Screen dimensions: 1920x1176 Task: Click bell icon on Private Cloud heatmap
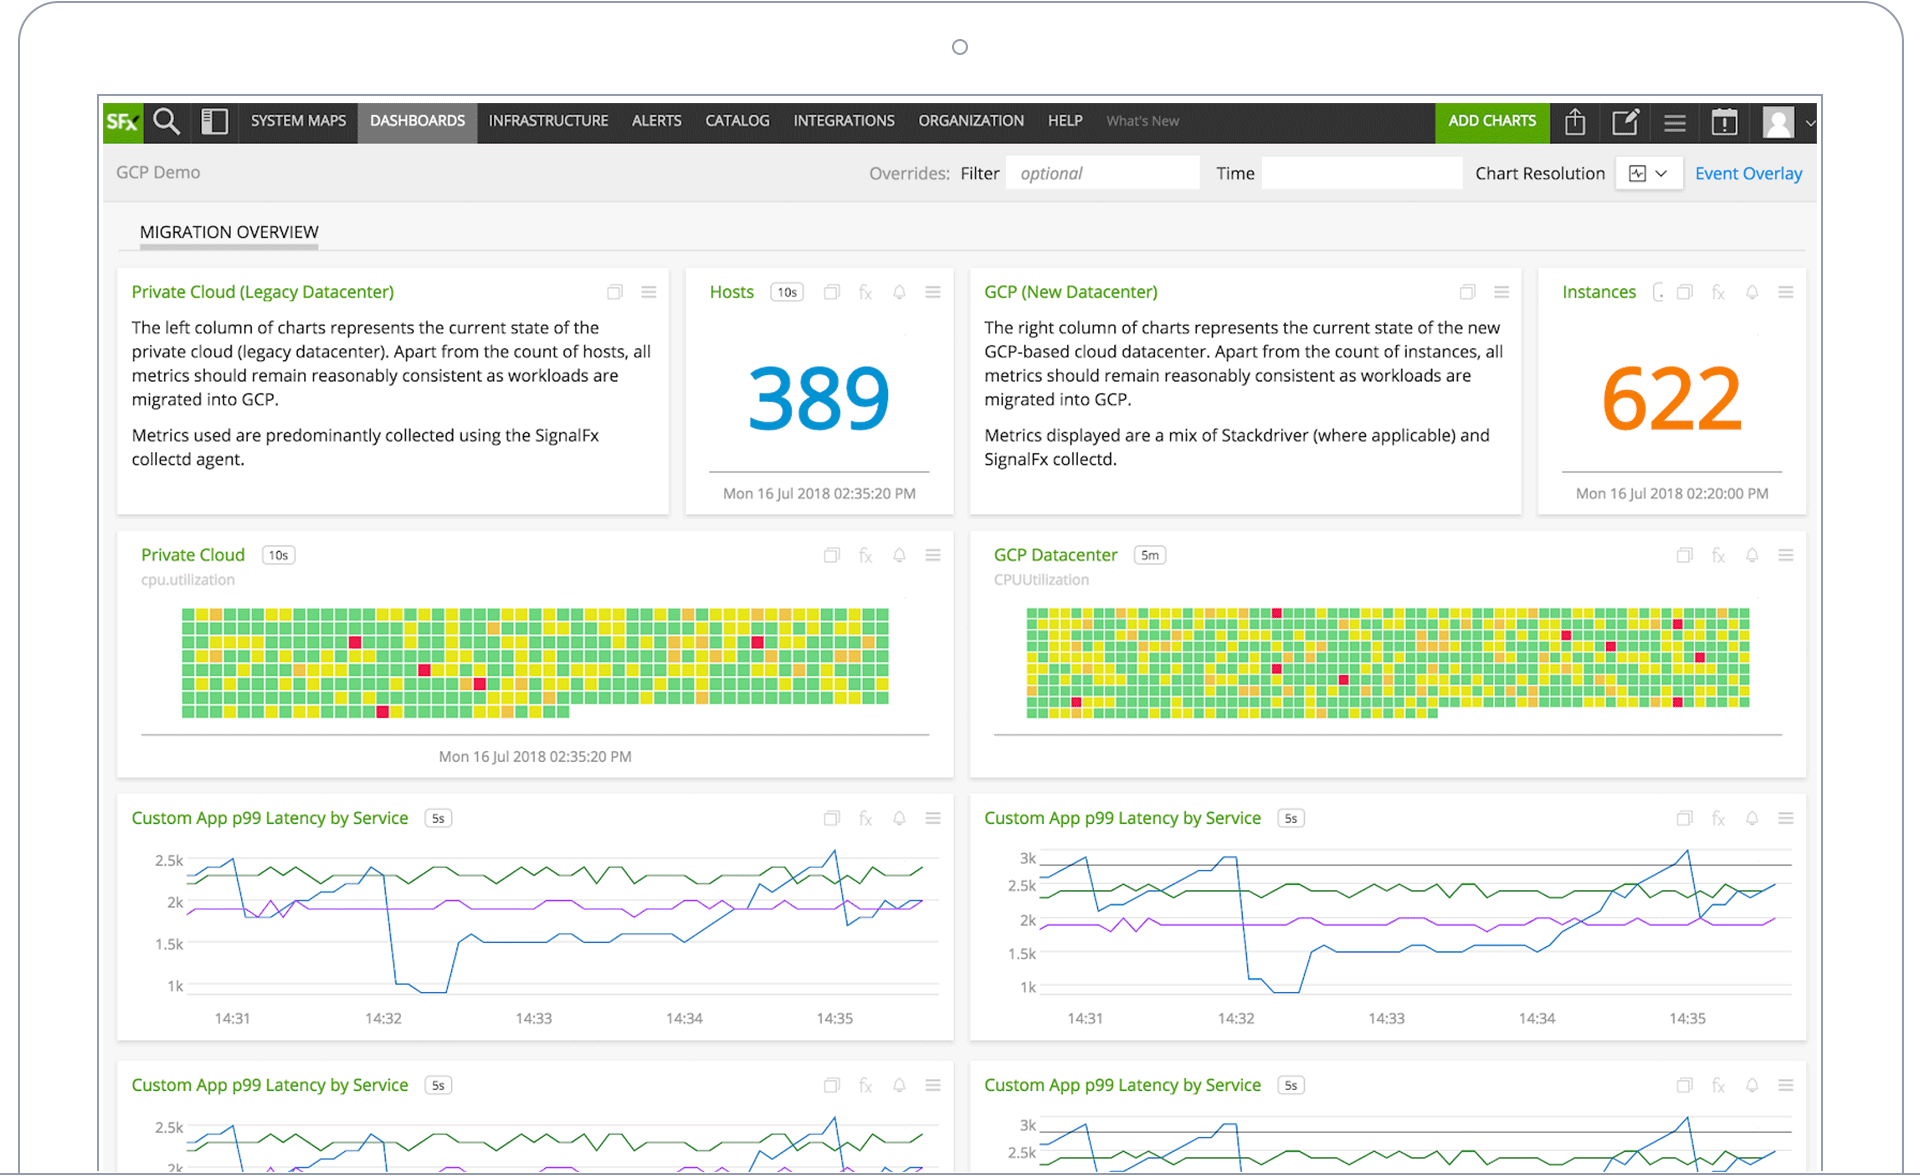click(x=899, y=555)
